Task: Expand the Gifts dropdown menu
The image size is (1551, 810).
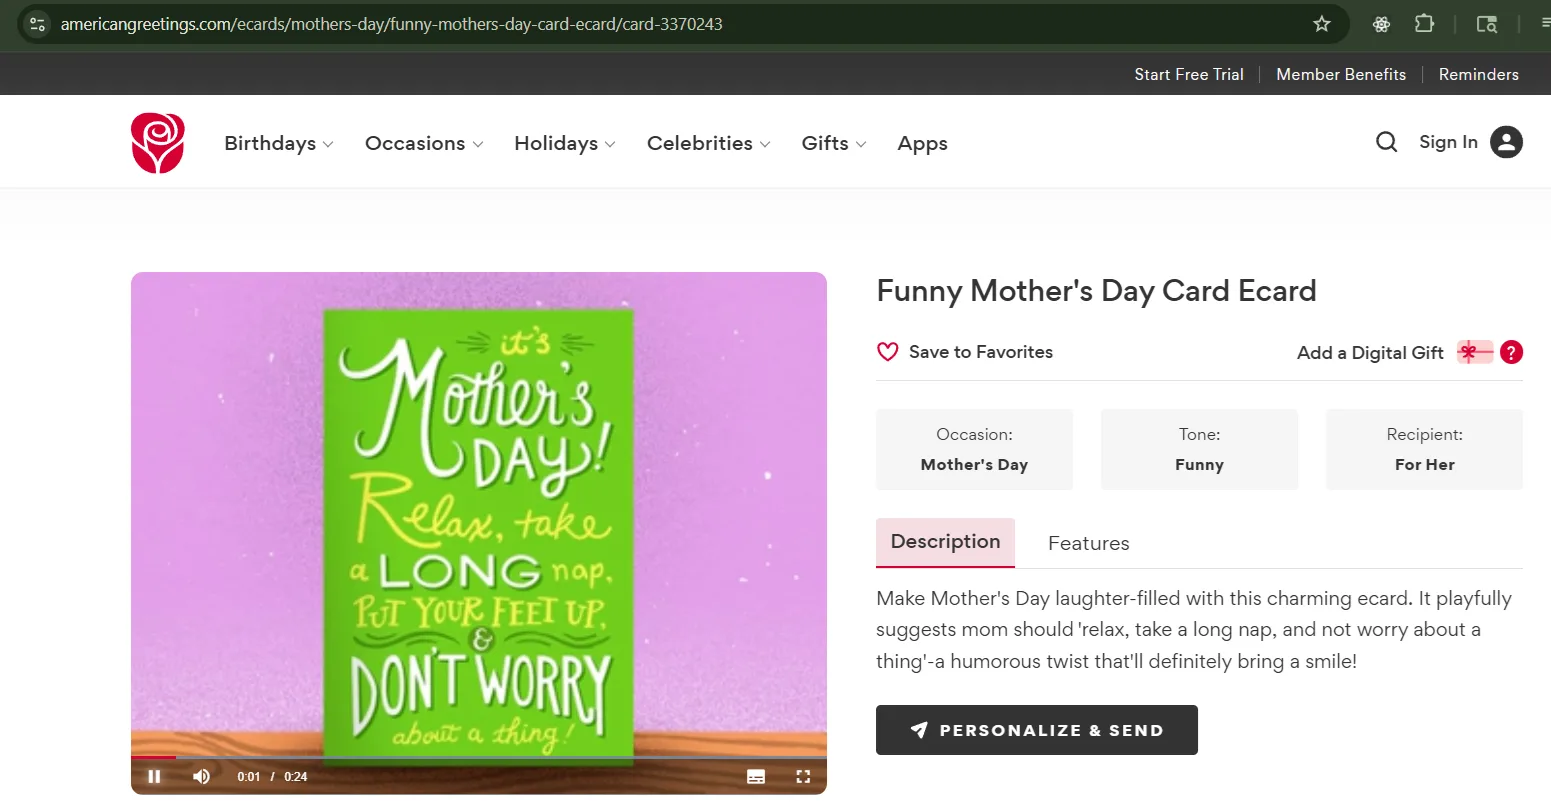Action: pos(834,143)
